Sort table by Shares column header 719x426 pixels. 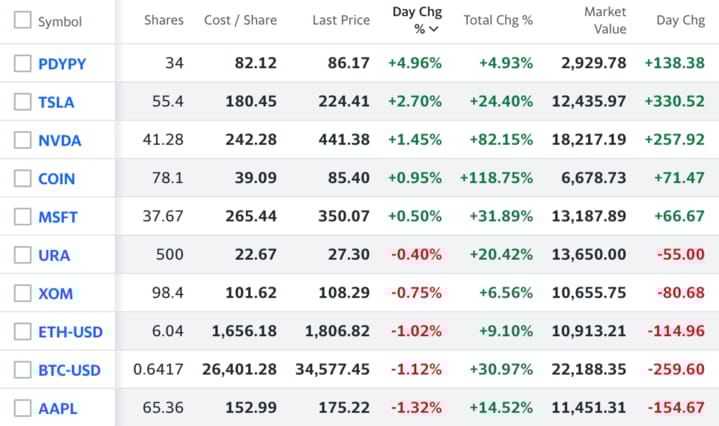tap(163, 20)
